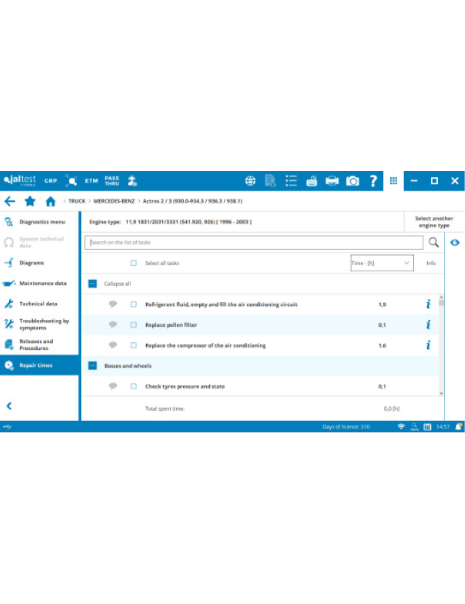Tick the Select all tasks checkbox

pyautogui.click(x=133, y=263)
